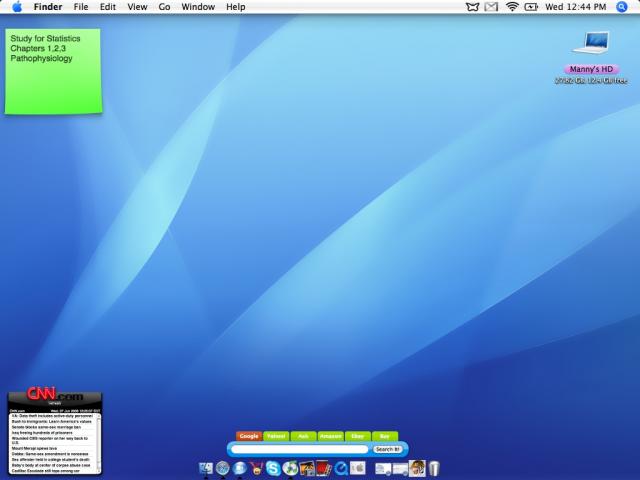Open the Wi-Fi status menu
Image resolution: width=640 pixels, height=480 pixels.
[x=512, y=7]
